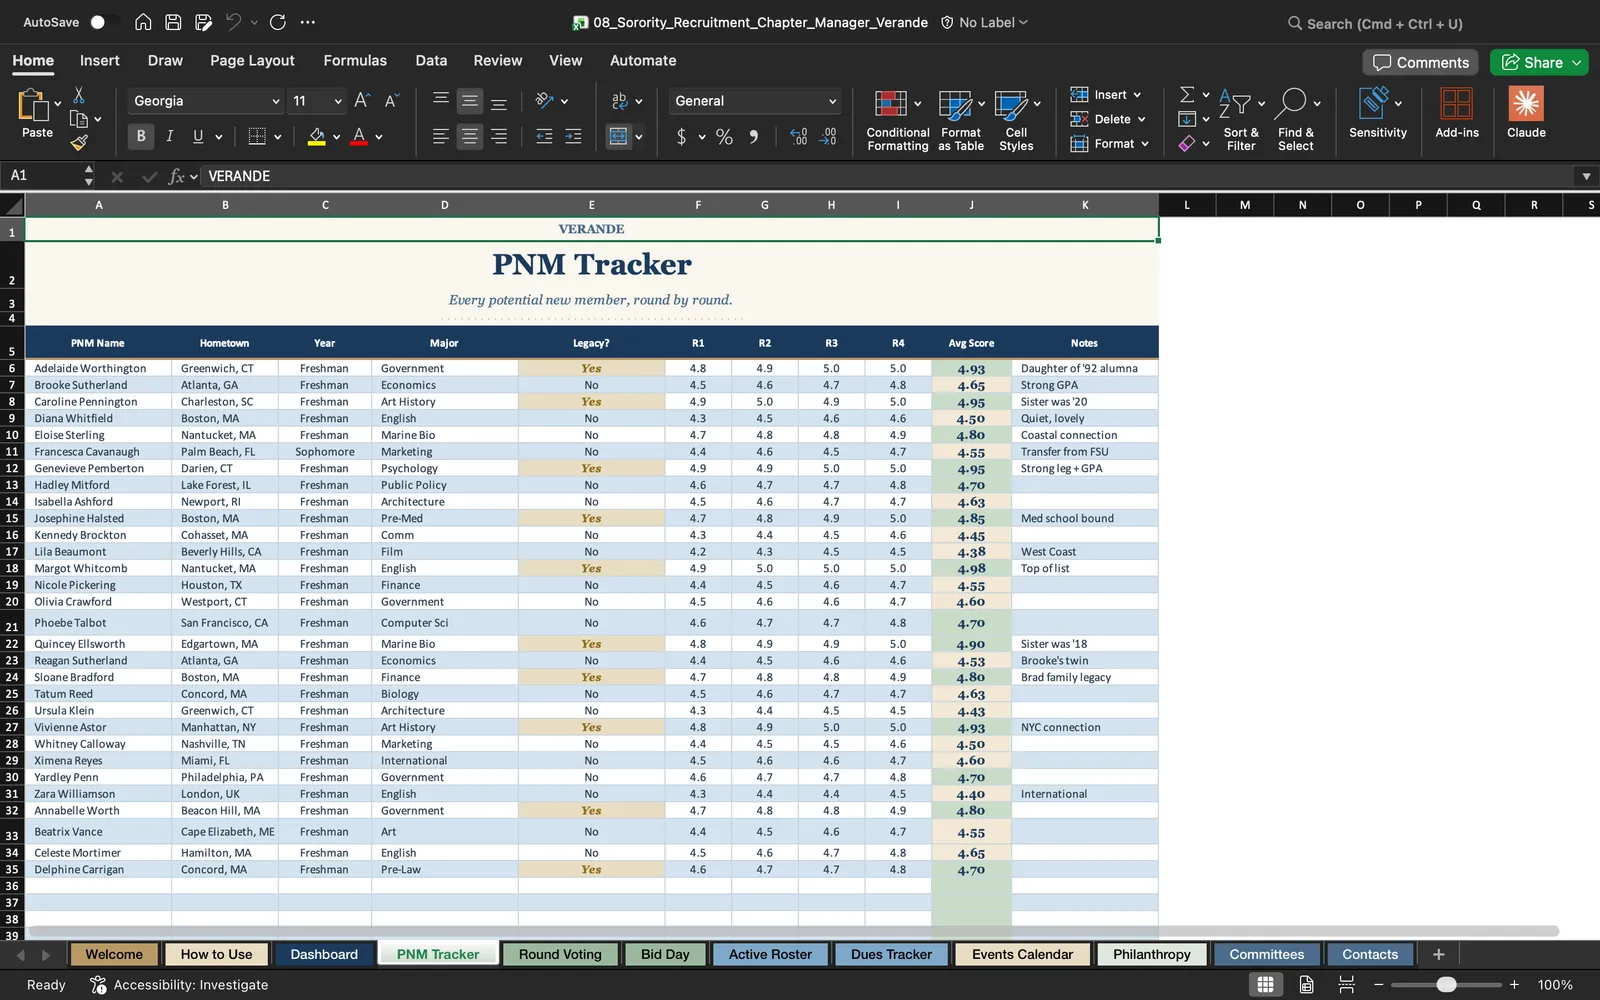
Task: Apply yellow fill color swatch
Action: 316,136
